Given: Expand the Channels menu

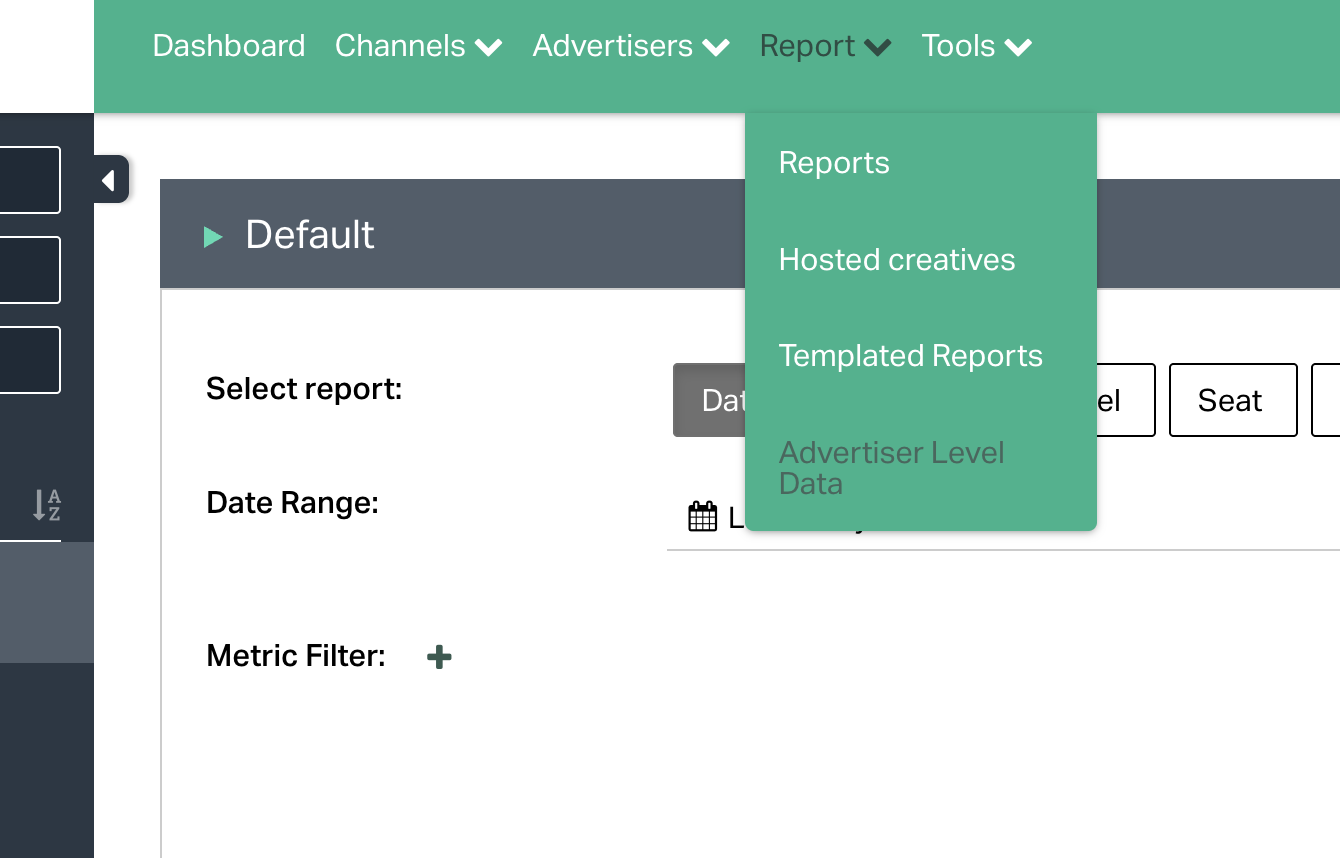Looking at the screenshot, I should tap(418, 46).
